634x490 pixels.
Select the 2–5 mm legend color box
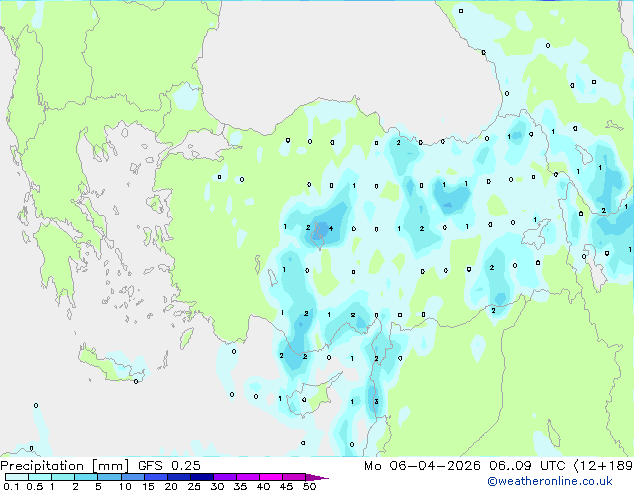pyautogui.click(x=86, y=477)
